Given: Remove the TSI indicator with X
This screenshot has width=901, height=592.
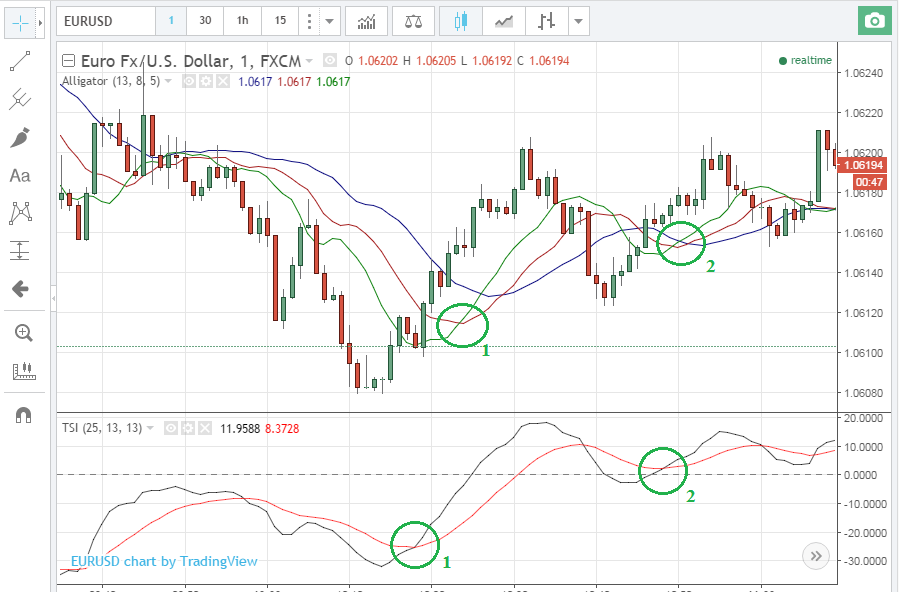Looking at the screenshot, I should [x=206, y=428].
